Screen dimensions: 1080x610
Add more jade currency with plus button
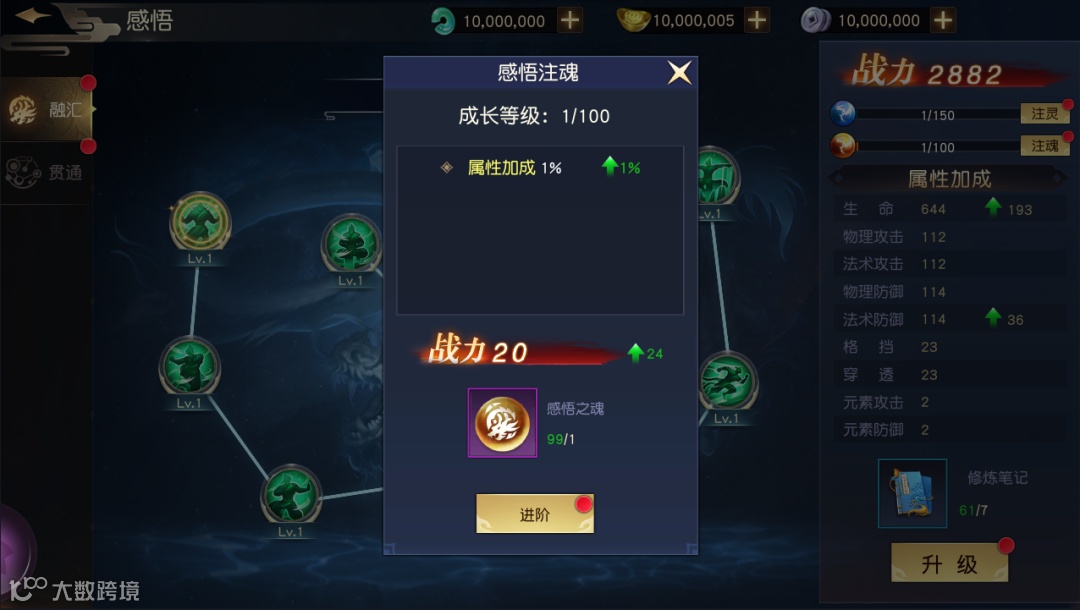tap(570, 20)
